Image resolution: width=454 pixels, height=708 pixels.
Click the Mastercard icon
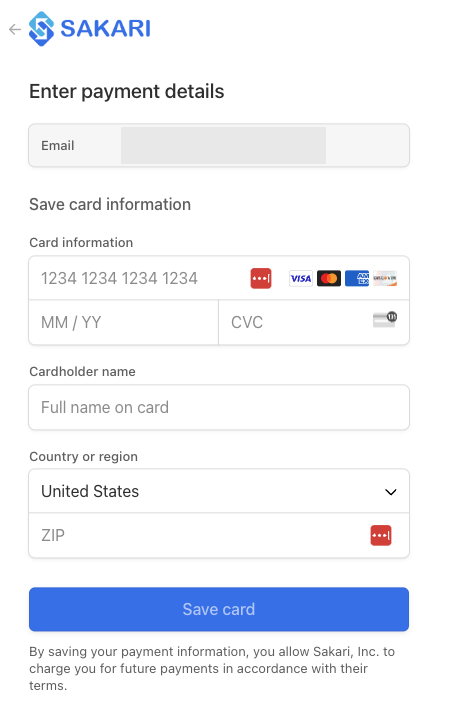pyautogui.click(x=329, y=279)
